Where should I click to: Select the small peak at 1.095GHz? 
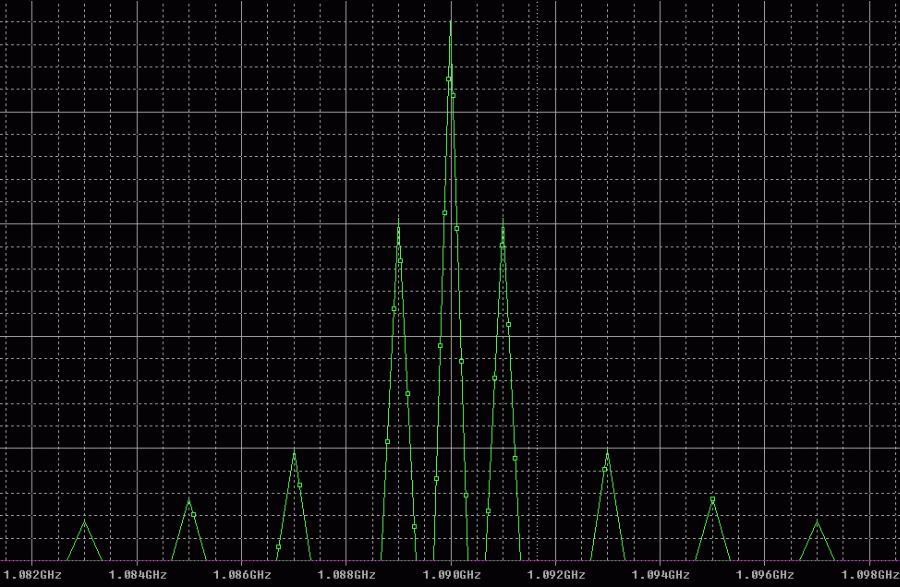click(x=712, y=529)
